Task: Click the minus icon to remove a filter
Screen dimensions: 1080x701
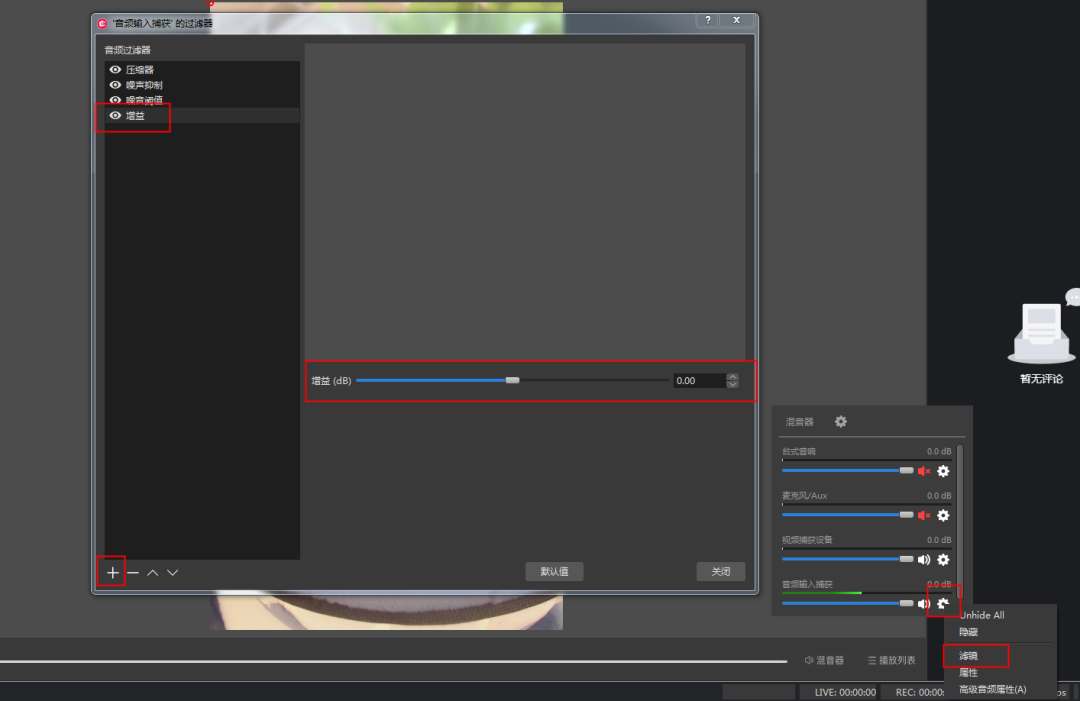Action: [x=132, y=572]
